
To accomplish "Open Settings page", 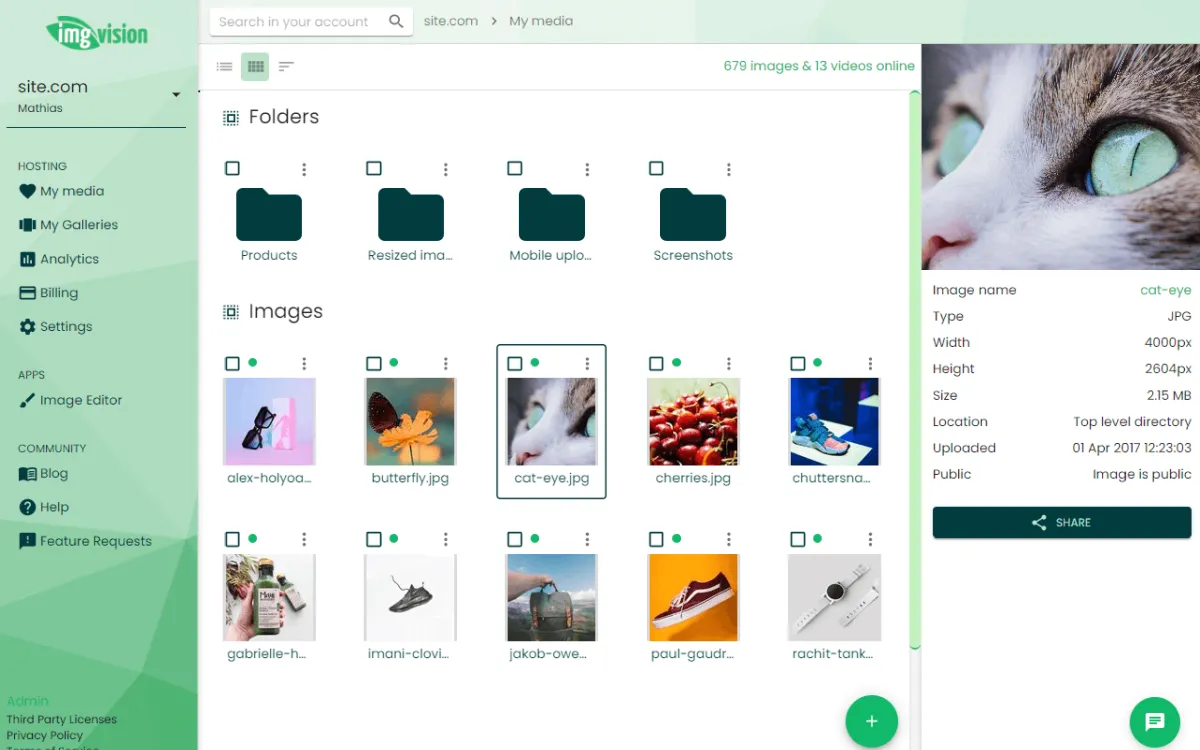I will tap(66, 327).
